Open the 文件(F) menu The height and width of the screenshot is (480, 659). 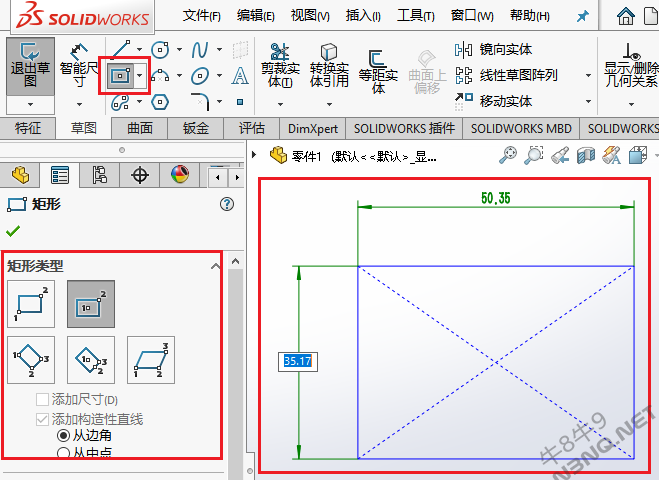pyautogui.click(x=202, y=16)
